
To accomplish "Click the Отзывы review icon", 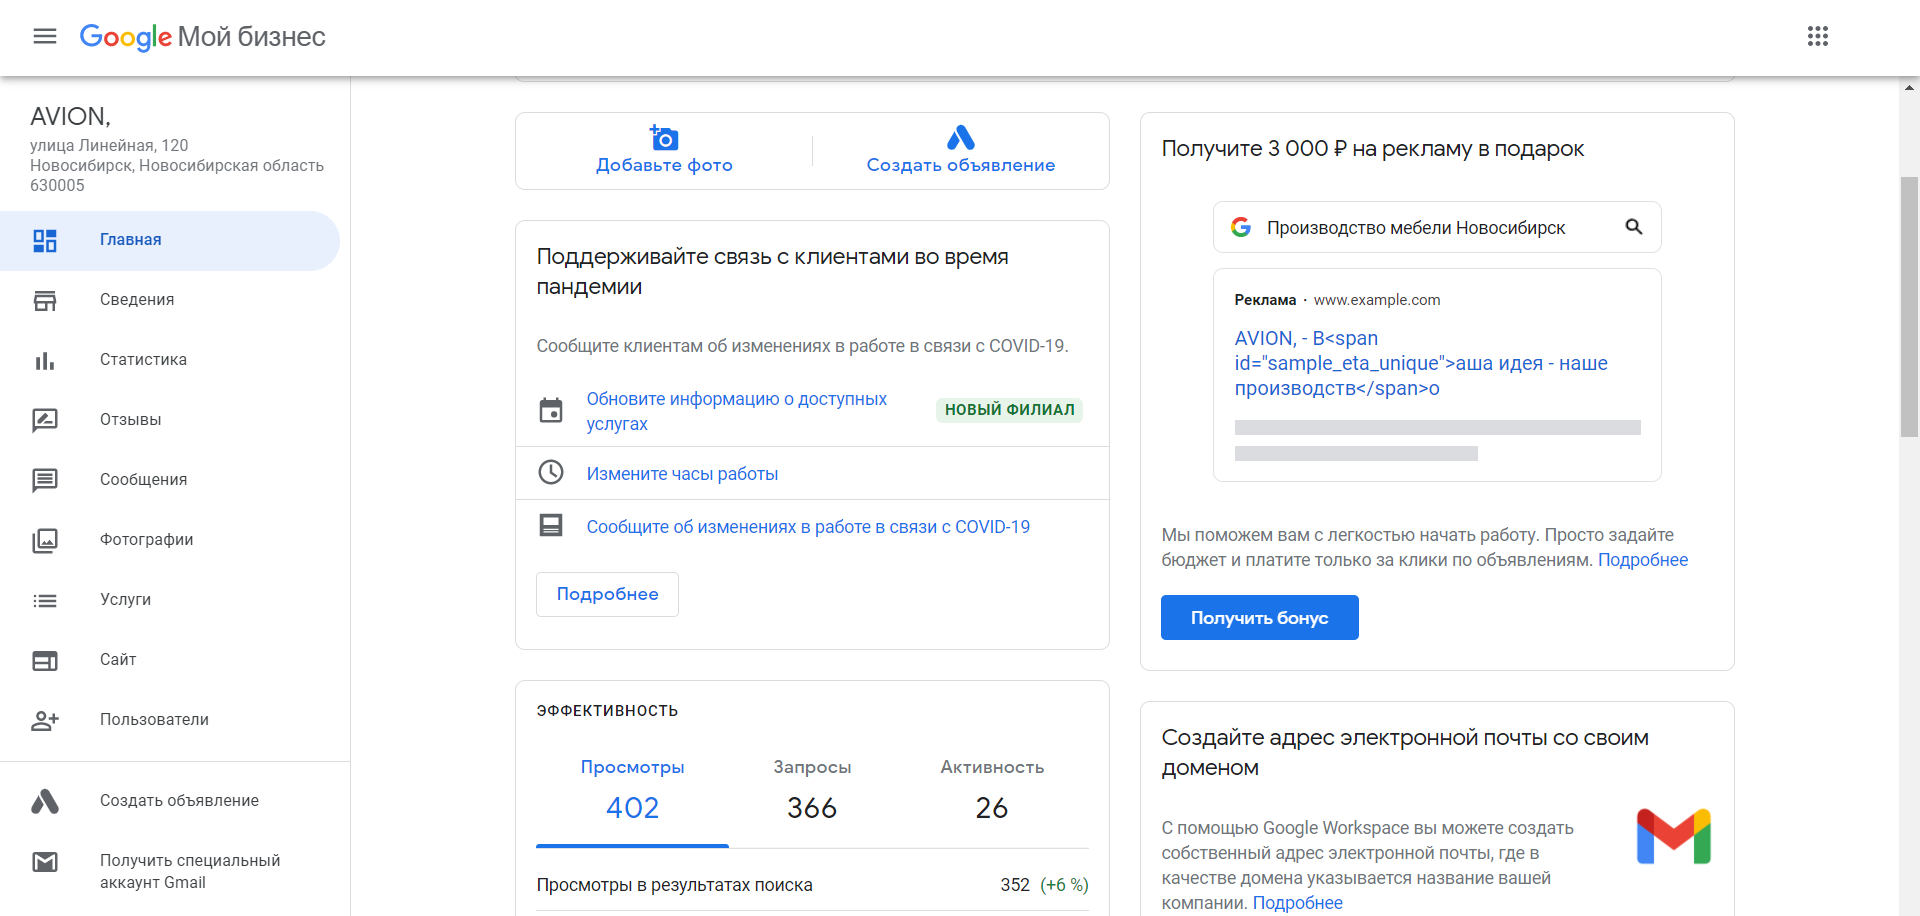I will pyautogui.click(x=45, y=420).
